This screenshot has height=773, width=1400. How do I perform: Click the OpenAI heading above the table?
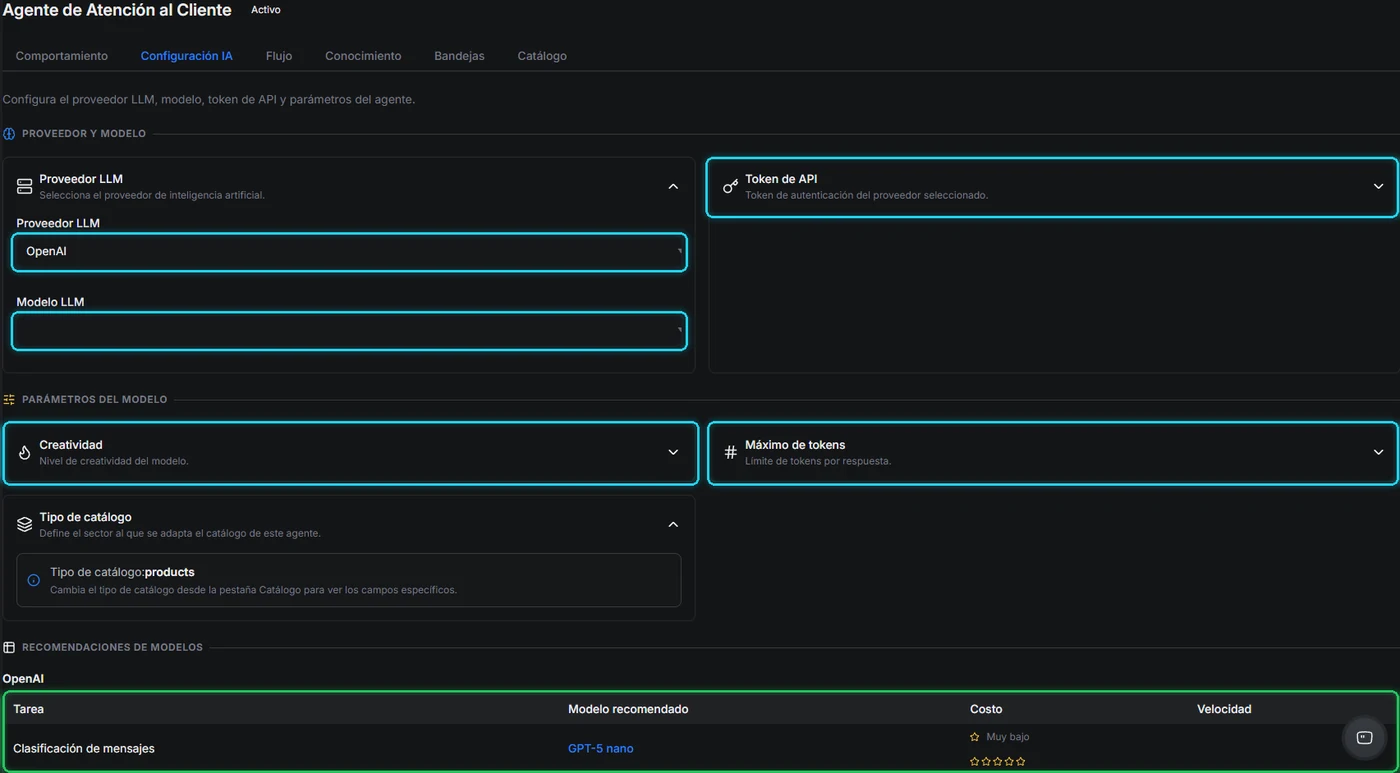coord(23,679)
